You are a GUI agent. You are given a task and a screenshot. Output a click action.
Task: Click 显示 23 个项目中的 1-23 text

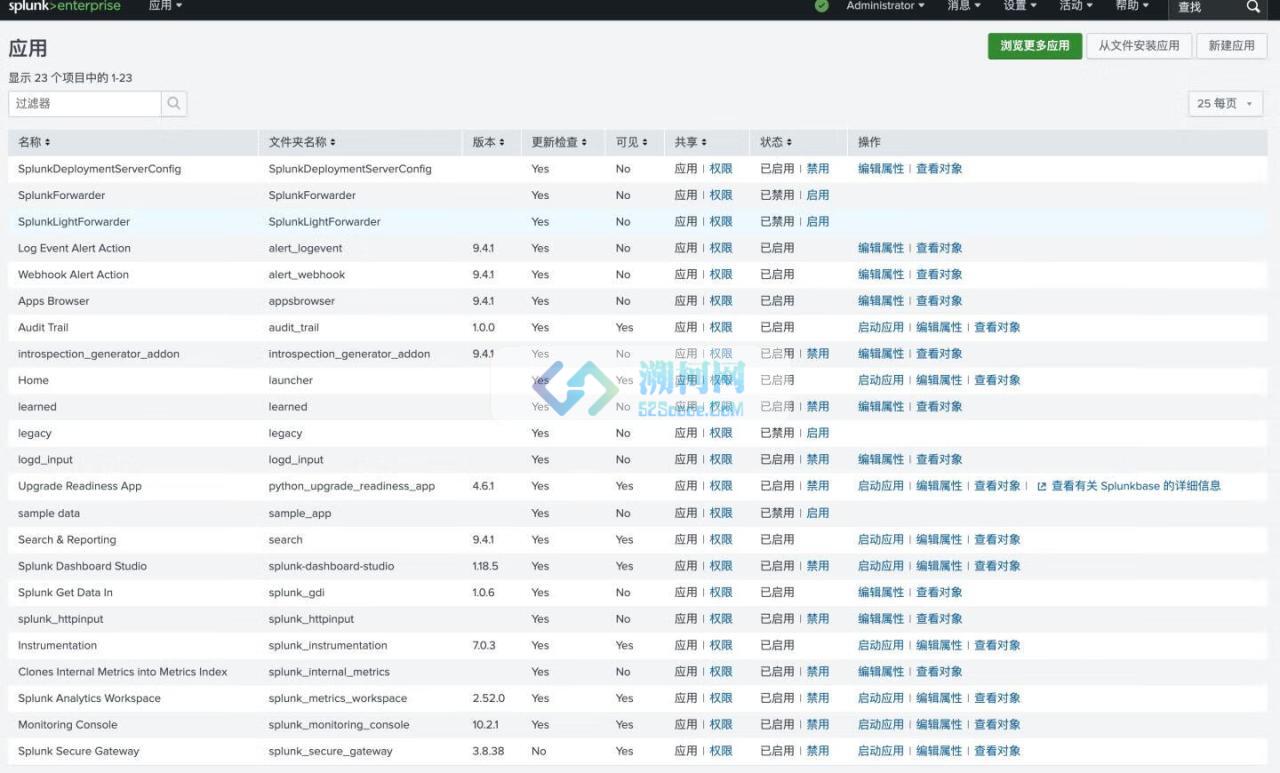(x=70, y=78)
